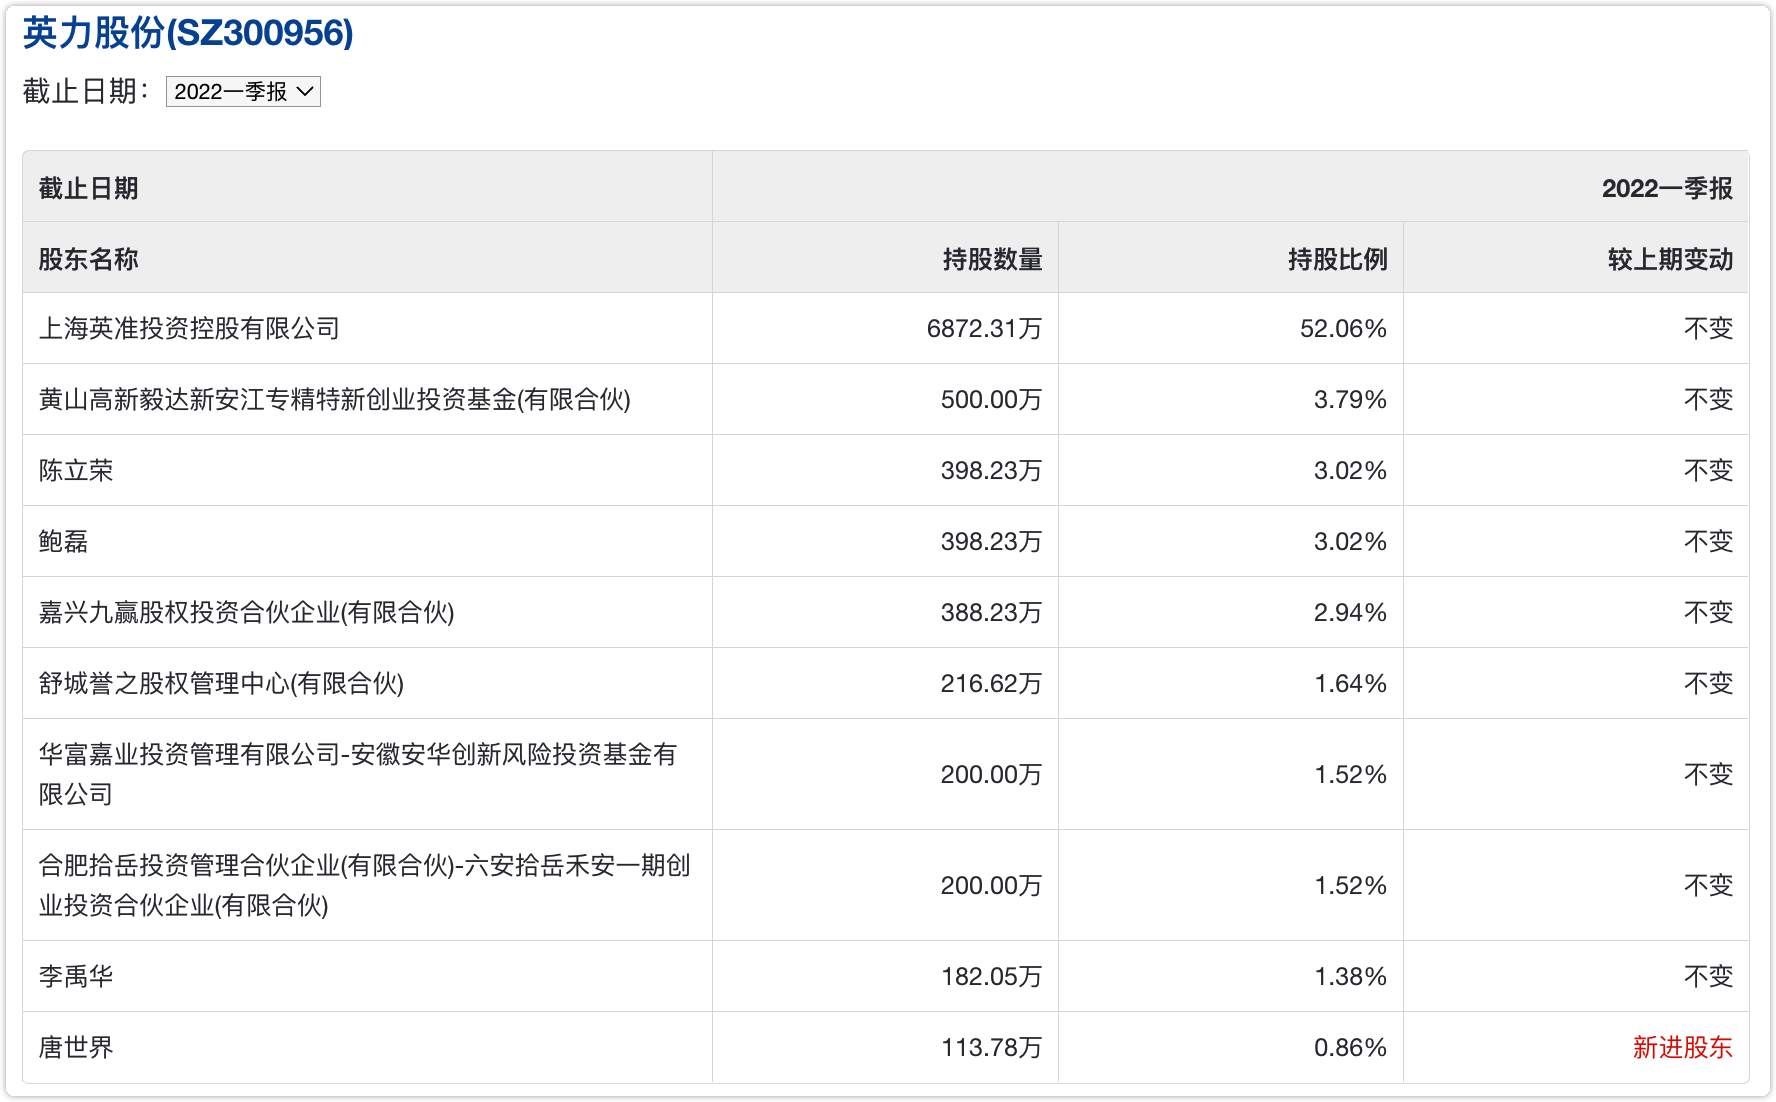Click shareholder name 李禹华
This screenshot has width=1776, height=1102.
(x=76, y=976)
